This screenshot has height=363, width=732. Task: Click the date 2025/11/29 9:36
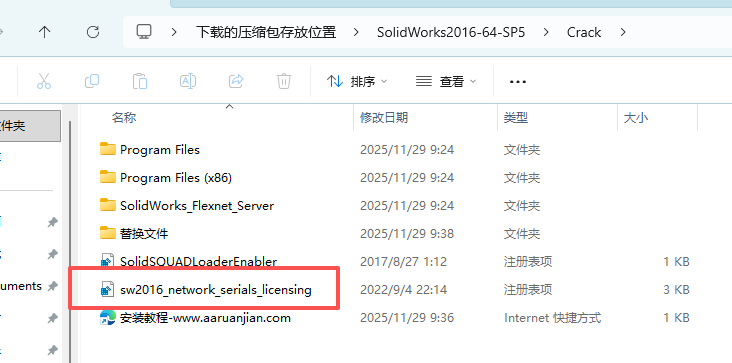[x=407, y=318]
